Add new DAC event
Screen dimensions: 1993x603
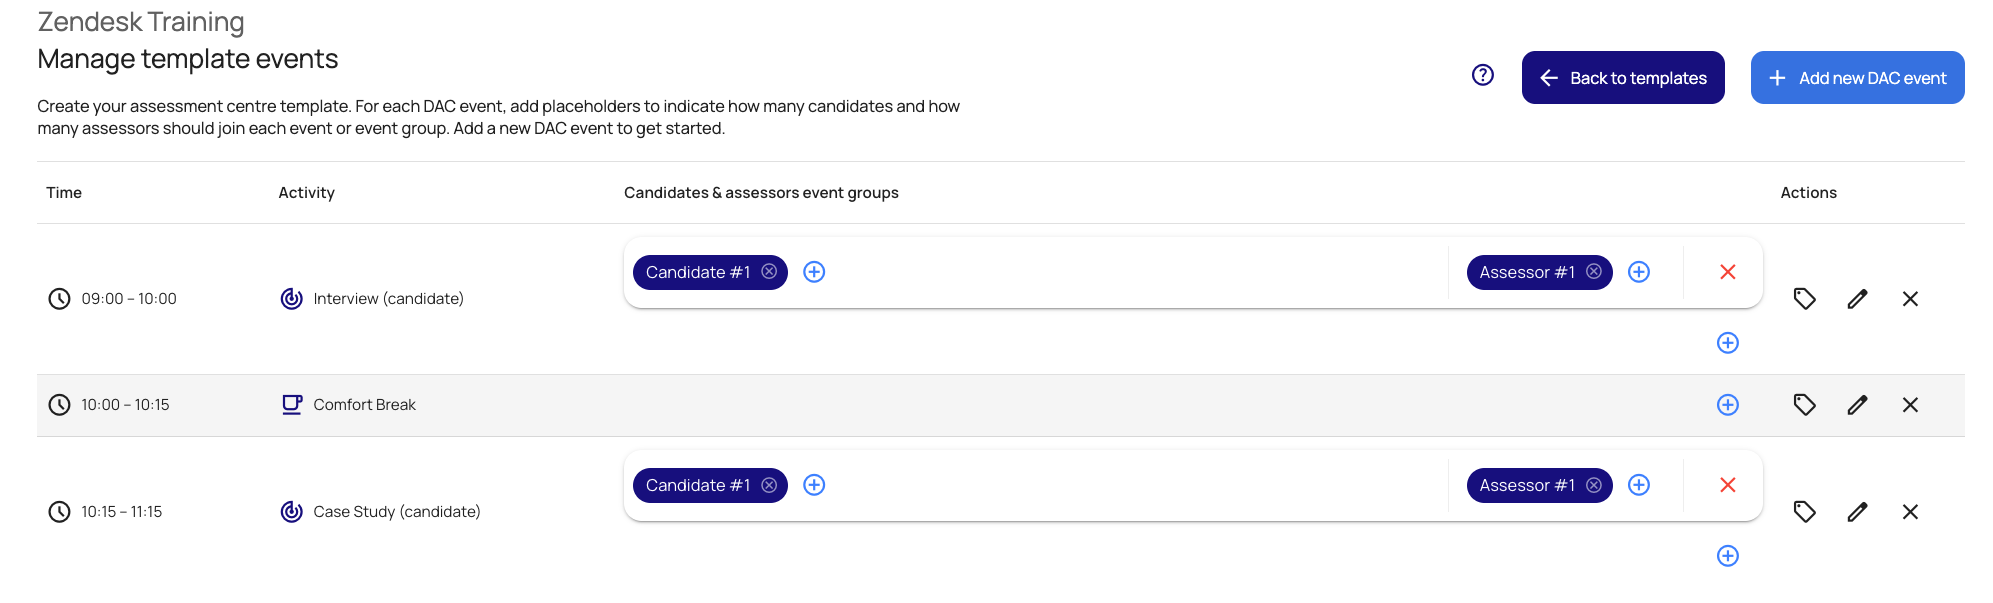[1856, 78]
